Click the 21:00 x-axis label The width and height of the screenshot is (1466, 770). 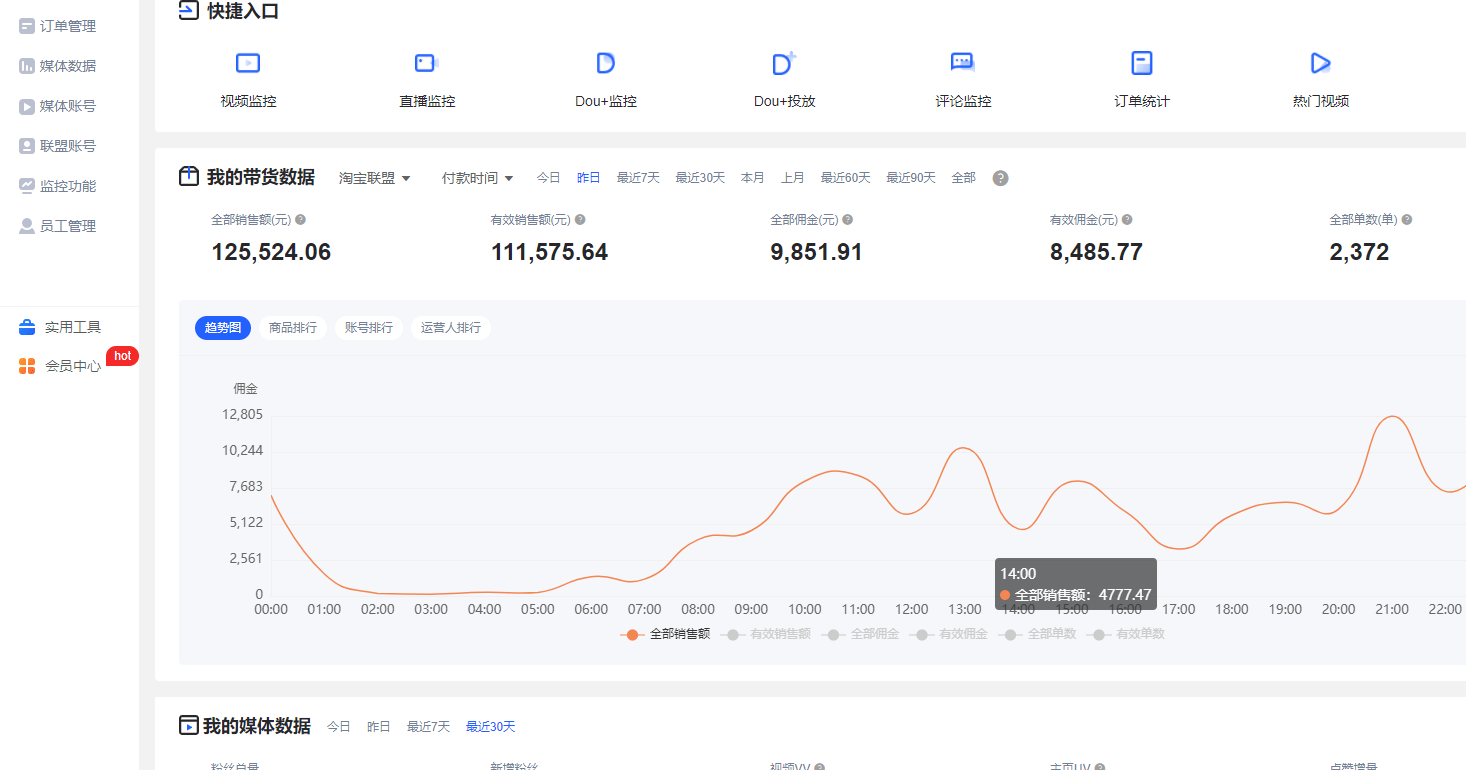coord(1392,609)
